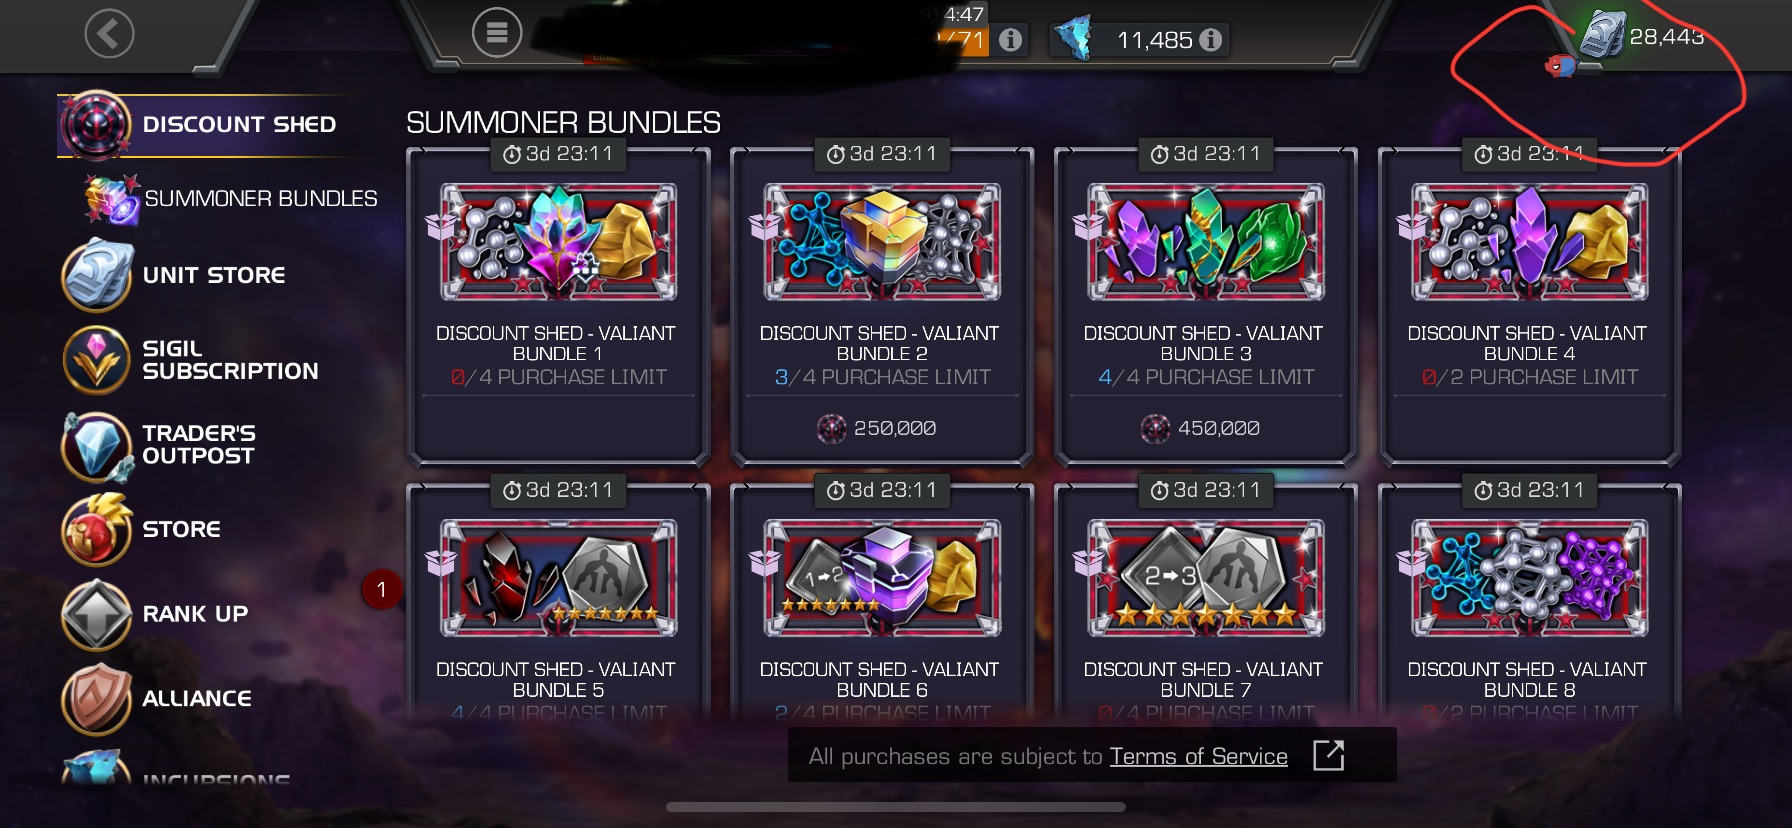This screenshot has height=828, width=1792.
Task: Tap the energy info icon
Action: click(x=1011, y=40)
